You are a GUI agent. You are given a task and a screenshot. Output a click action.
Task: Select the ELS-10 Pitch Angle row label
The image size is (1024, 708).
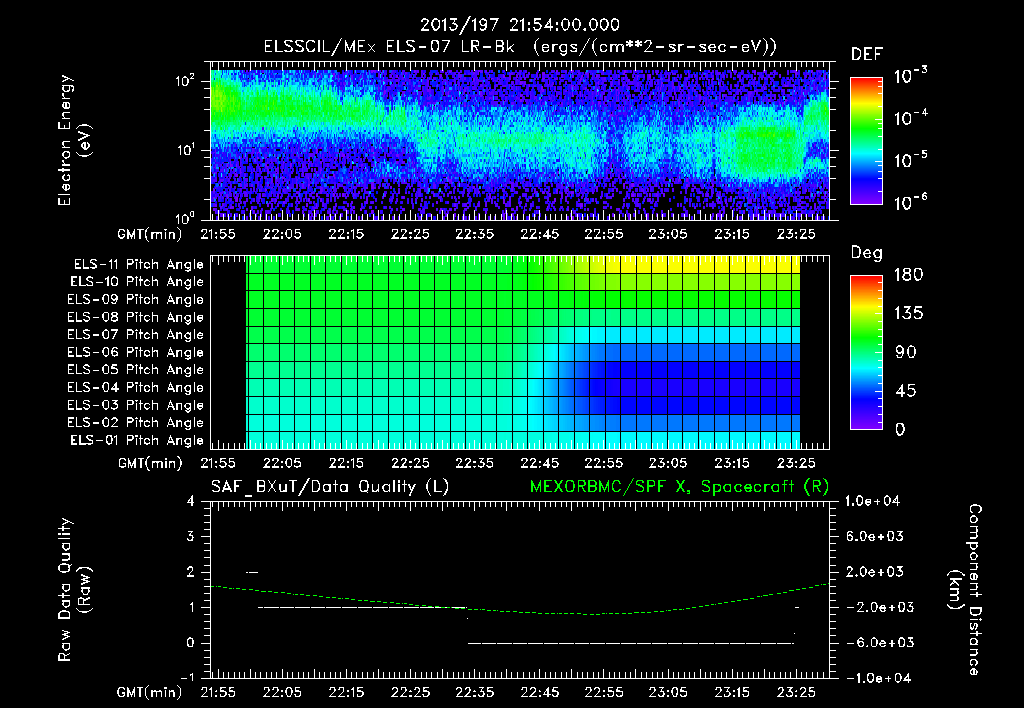point(137,282)
